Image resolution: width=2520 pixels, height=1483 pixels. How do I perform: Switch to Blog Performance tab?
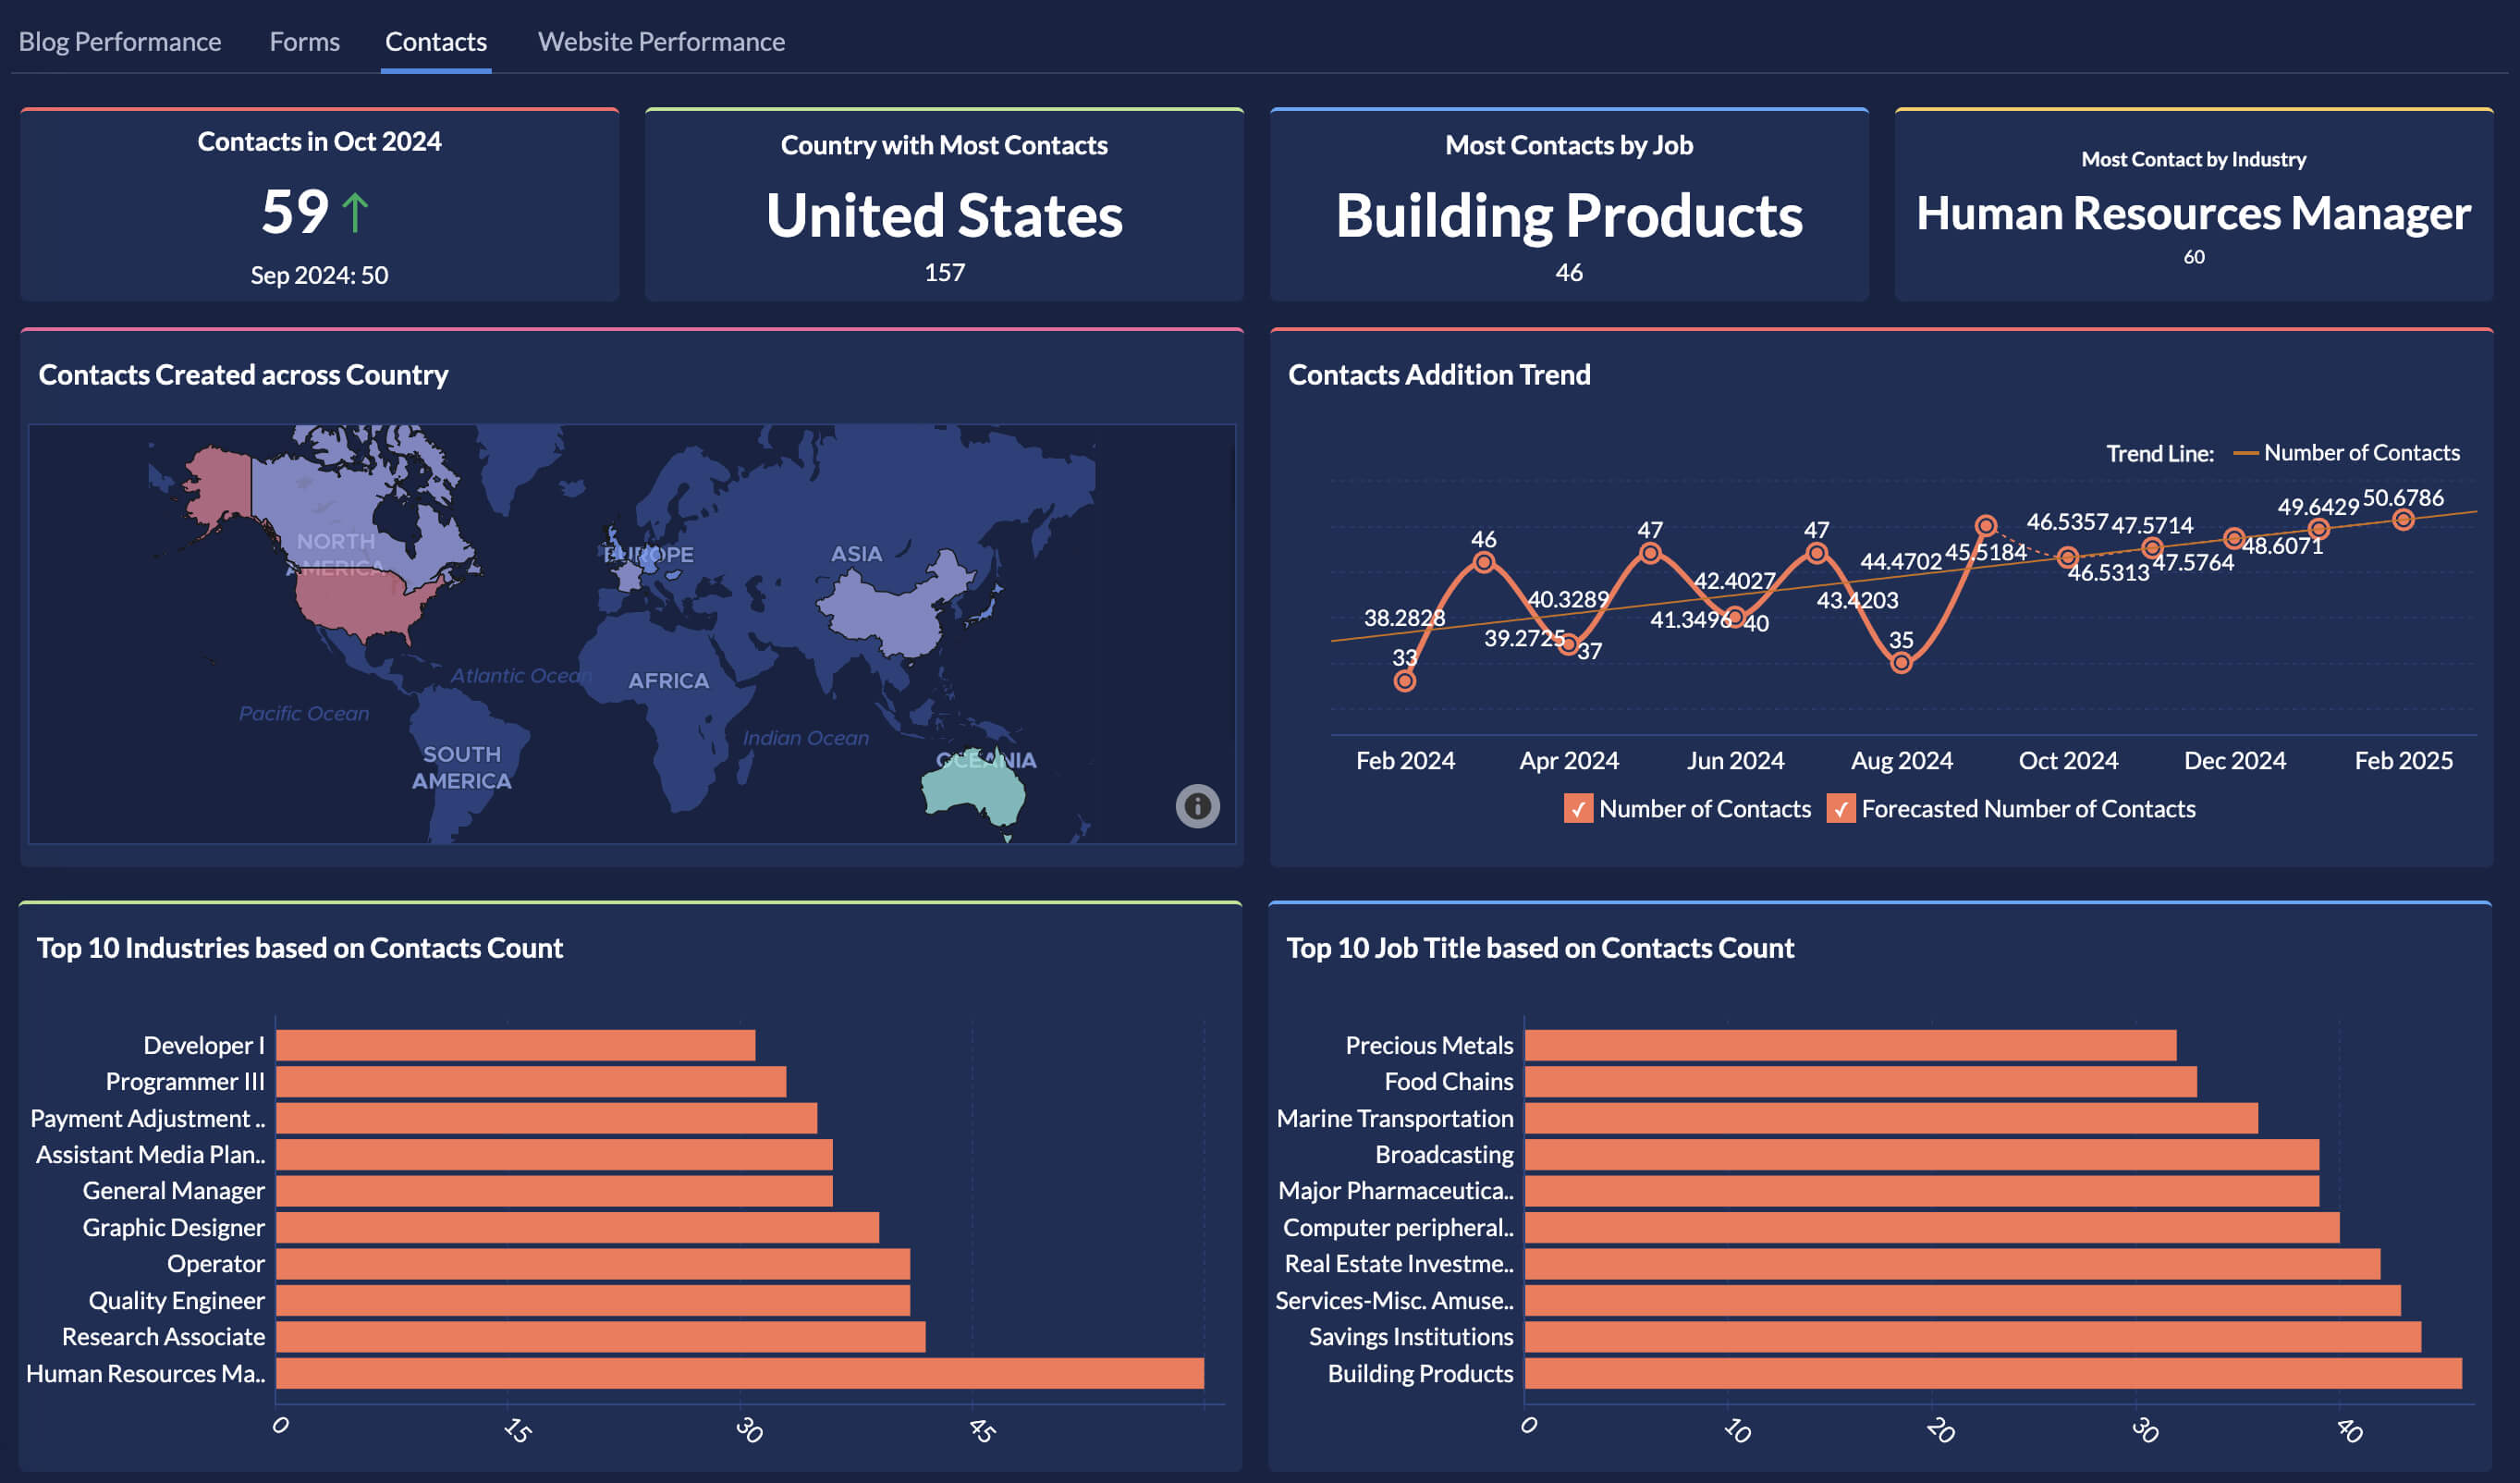[120, 41]
